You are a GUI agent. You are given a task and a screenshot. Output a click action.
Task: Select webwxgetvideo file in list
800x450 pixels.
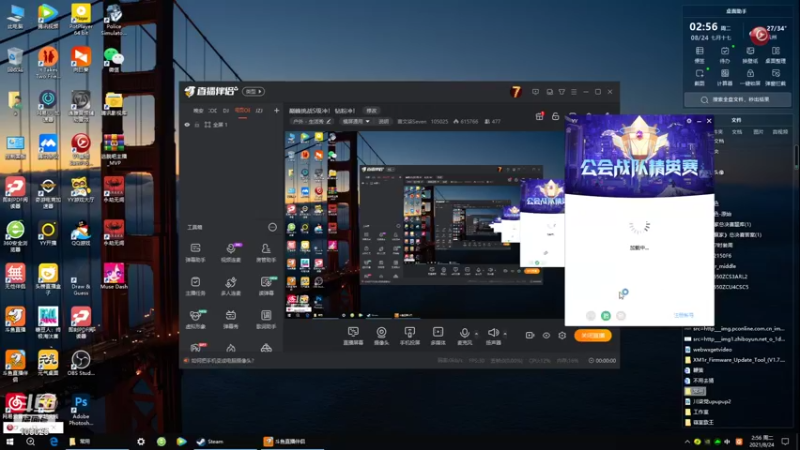[x=708, y=349]
